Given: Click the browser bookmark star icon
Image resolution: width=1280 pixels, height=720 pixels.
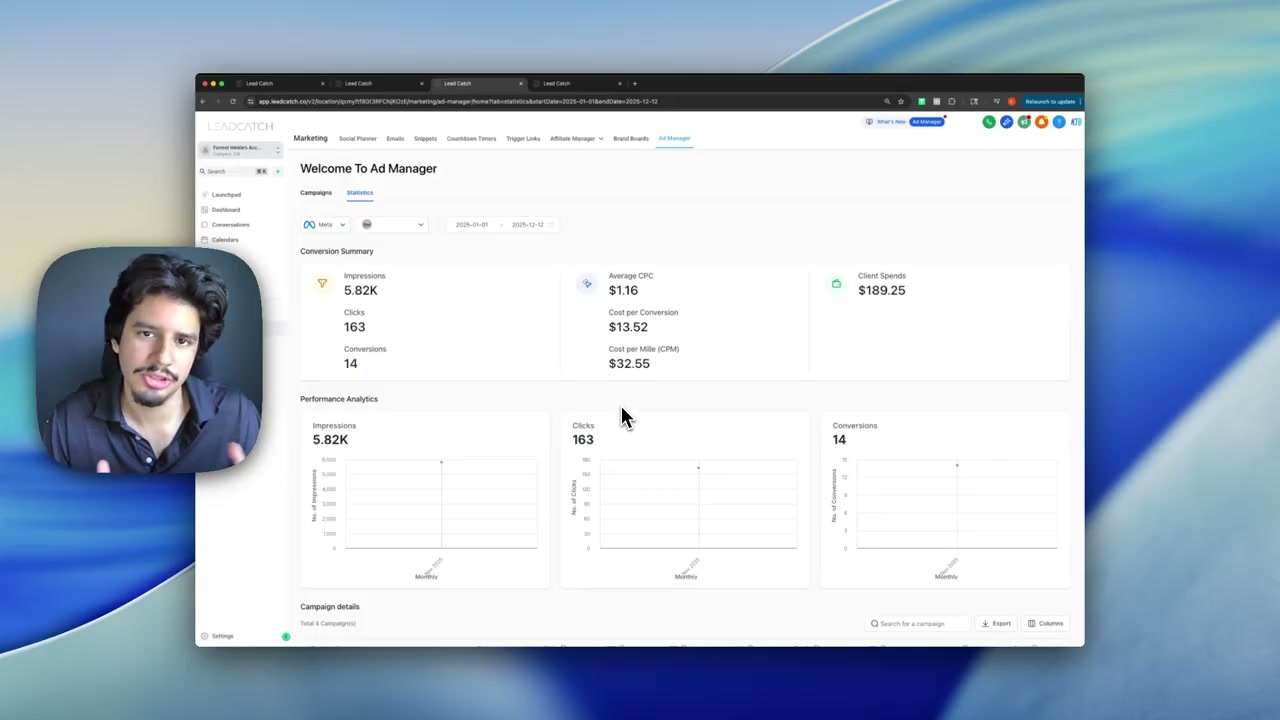Looking at the screenshot, I should click(x=901, y=101).
